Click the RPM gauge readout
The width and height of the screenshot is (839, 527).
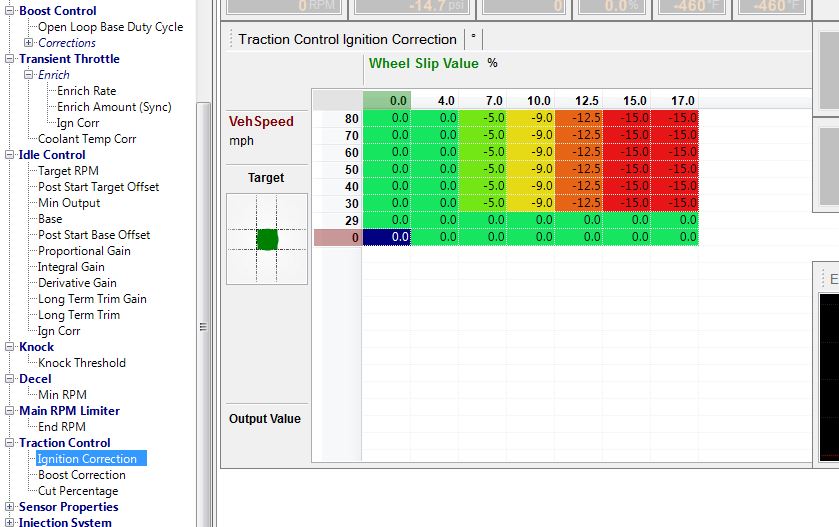click(x=286, y=7)
